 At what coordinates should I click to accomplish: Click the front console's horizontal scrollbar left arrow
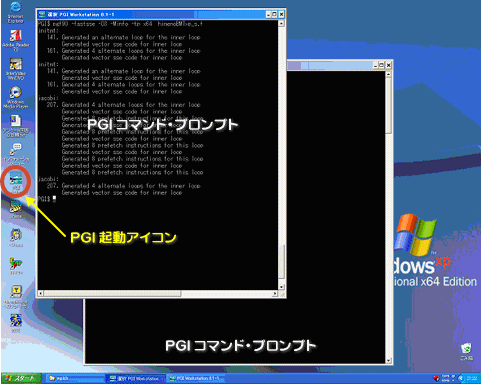coord(40,293)
